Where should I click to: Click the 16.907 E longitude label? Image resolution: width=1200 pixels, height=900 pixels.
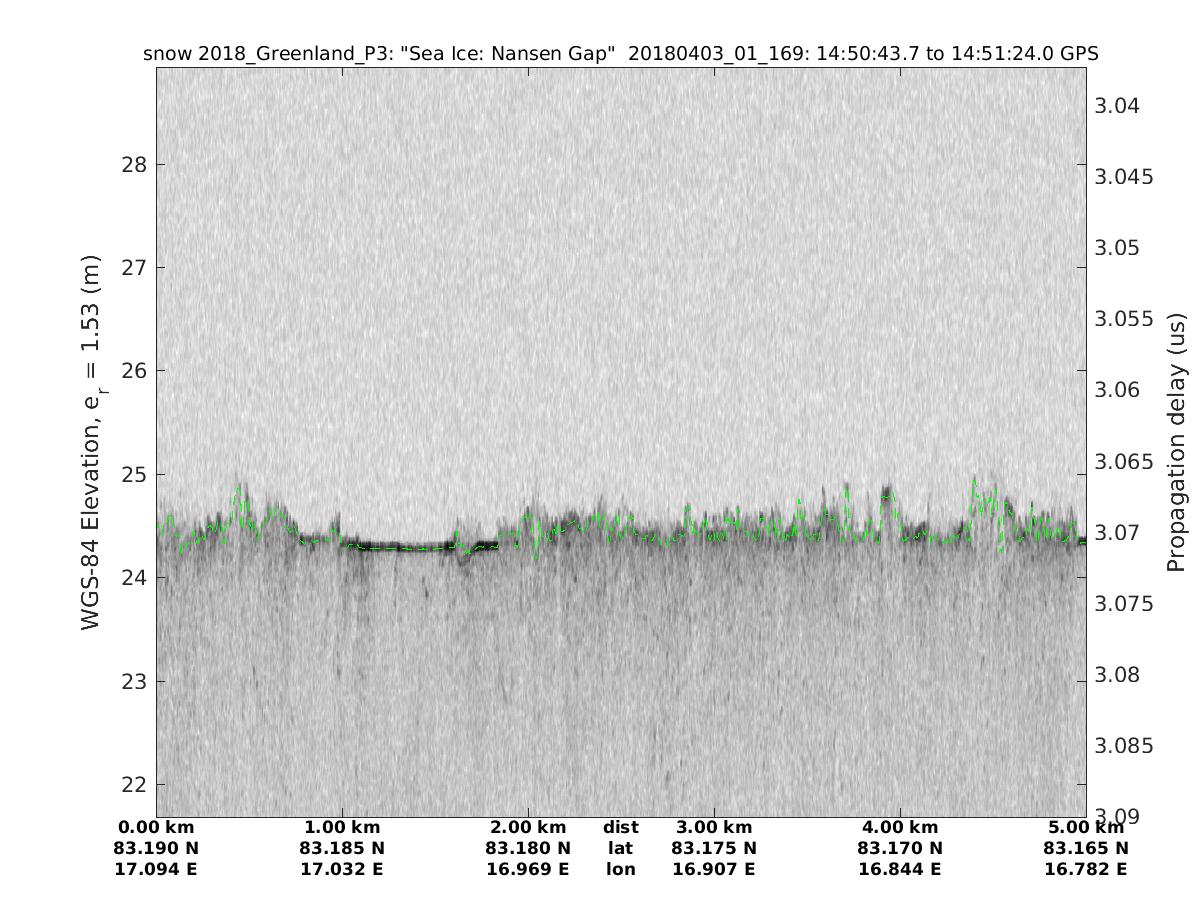(x=714, y=869)
